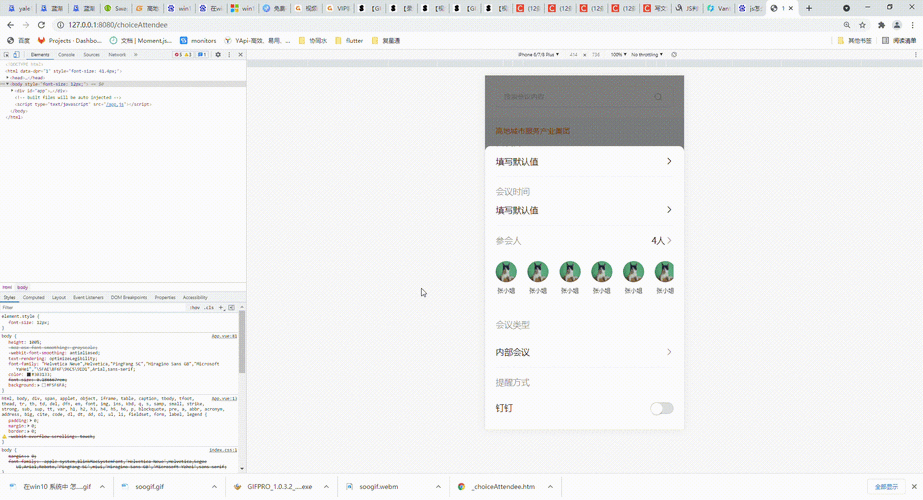Image resolution: width=923 pixels, height=500 pixels.
Task: Close the DevTools panel
Action: pos(240,55)
